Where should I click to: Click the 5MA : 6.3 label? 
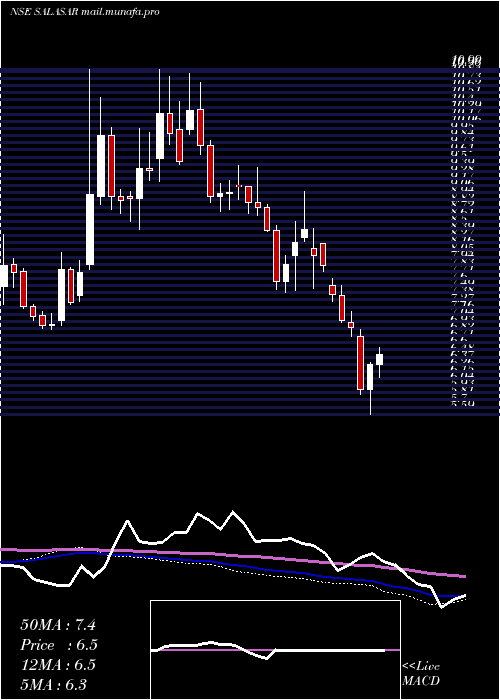click(x=54, y=684)
